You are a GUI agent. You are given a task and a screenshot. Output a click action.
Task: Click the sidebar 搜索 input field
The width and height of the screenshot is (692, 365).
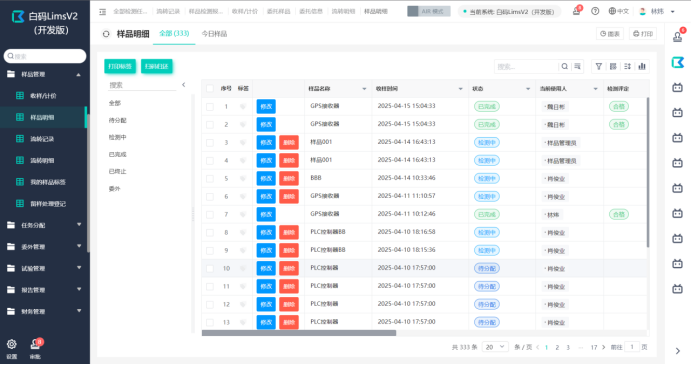pyautogui.click(x=45, y=56)
